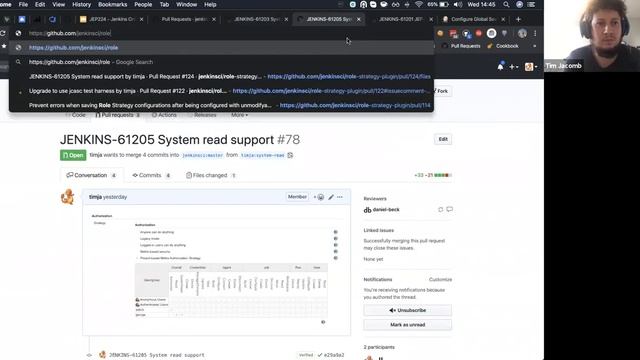Select the Pull Request #124 suggestion

pyautogui.click(x=221, y=76)
